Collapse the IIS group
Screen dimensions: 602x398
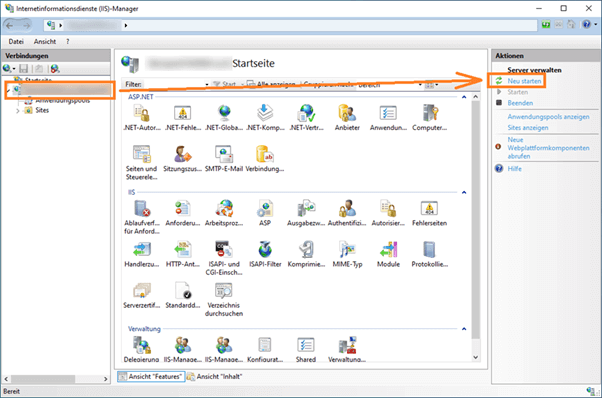tap(464, 192)
